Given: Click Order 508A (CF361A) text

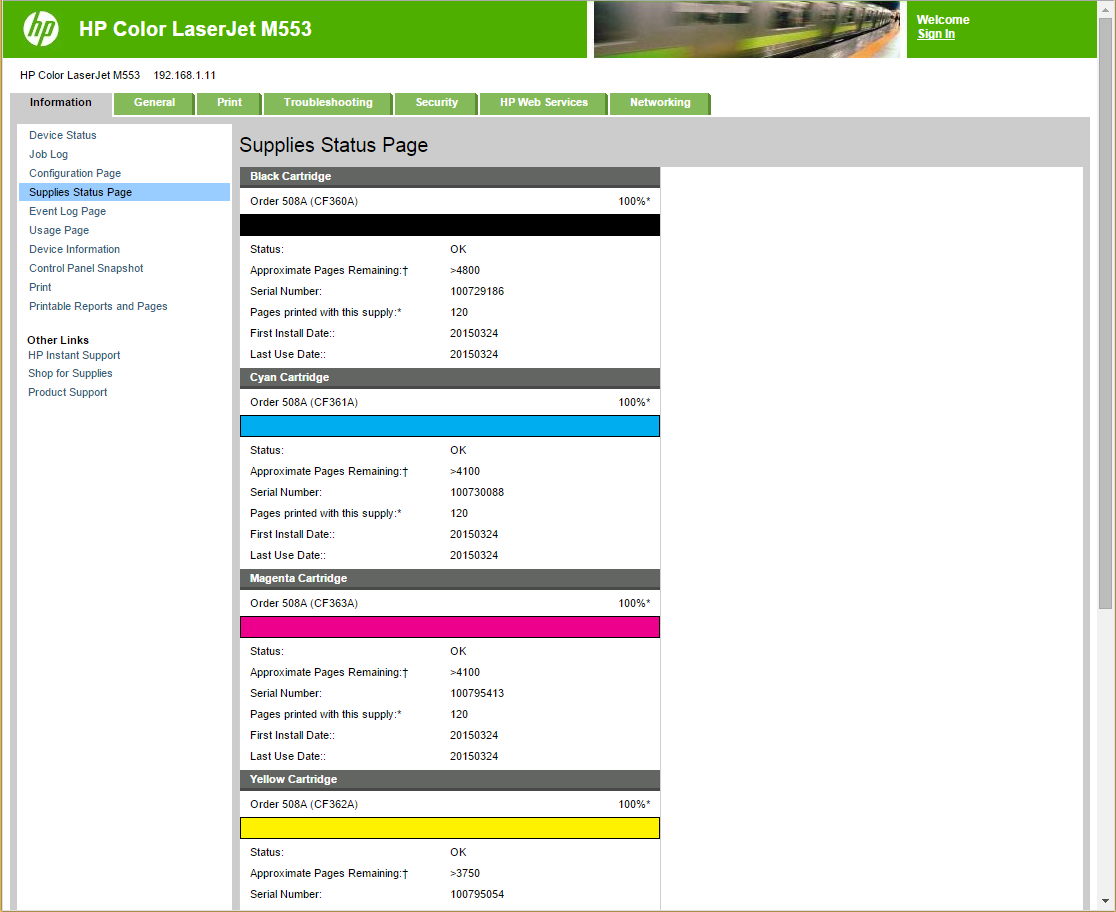Looking at the screenshot, I should pos(304,402).
